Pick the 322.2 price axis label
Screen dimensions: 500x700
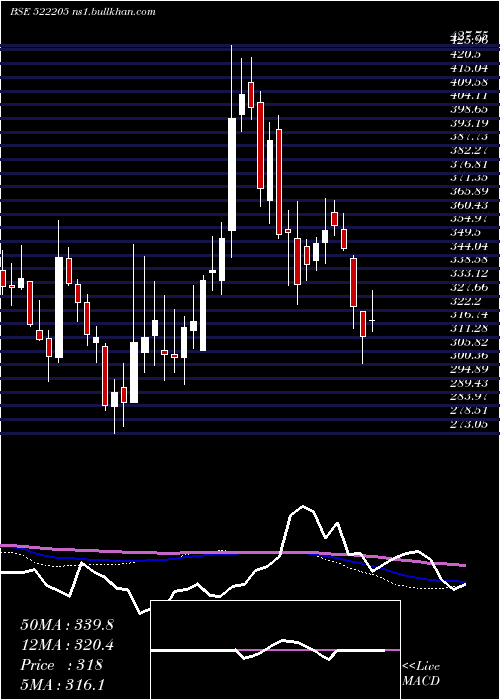tap(465, 301)
